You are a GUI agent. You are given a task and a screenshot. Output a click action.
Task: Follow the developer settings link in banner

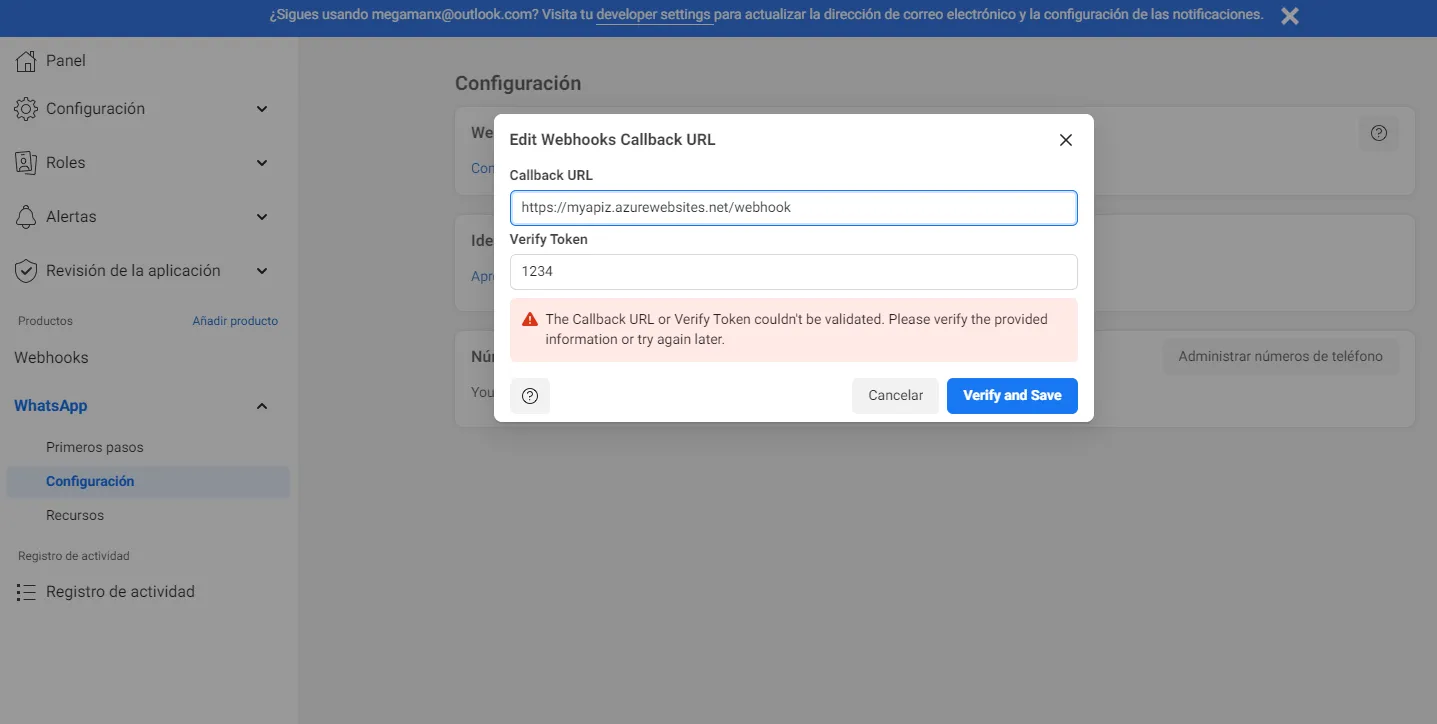[x=654, y=15]
